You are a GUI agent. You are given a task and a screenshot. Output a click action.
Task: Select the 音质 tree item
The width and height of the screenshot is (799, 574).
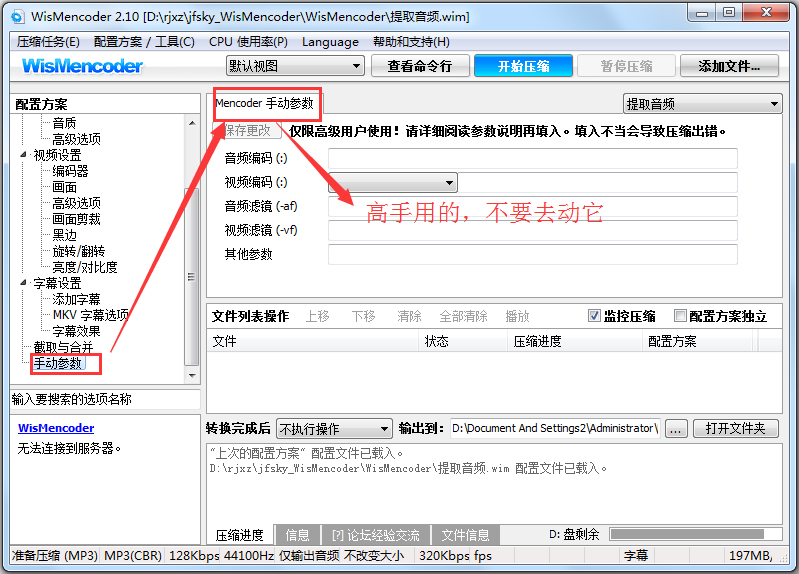tap(64, 123)
